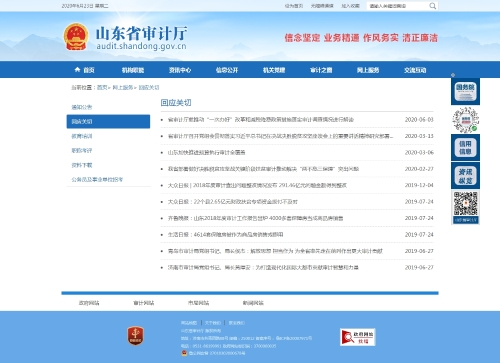Click 首页 in the breadcrumb trail
This screenshot has height=363, width=500.
pos(102,87)
